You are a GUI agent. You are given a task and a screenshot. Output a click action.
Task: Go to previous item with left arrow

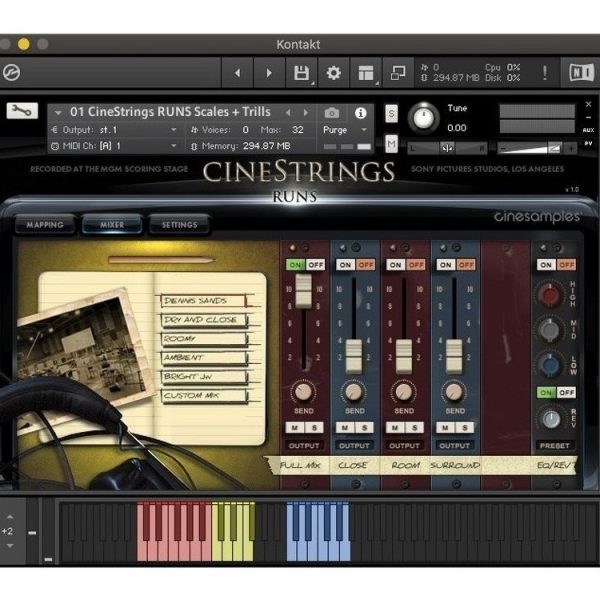coord(238,72)
